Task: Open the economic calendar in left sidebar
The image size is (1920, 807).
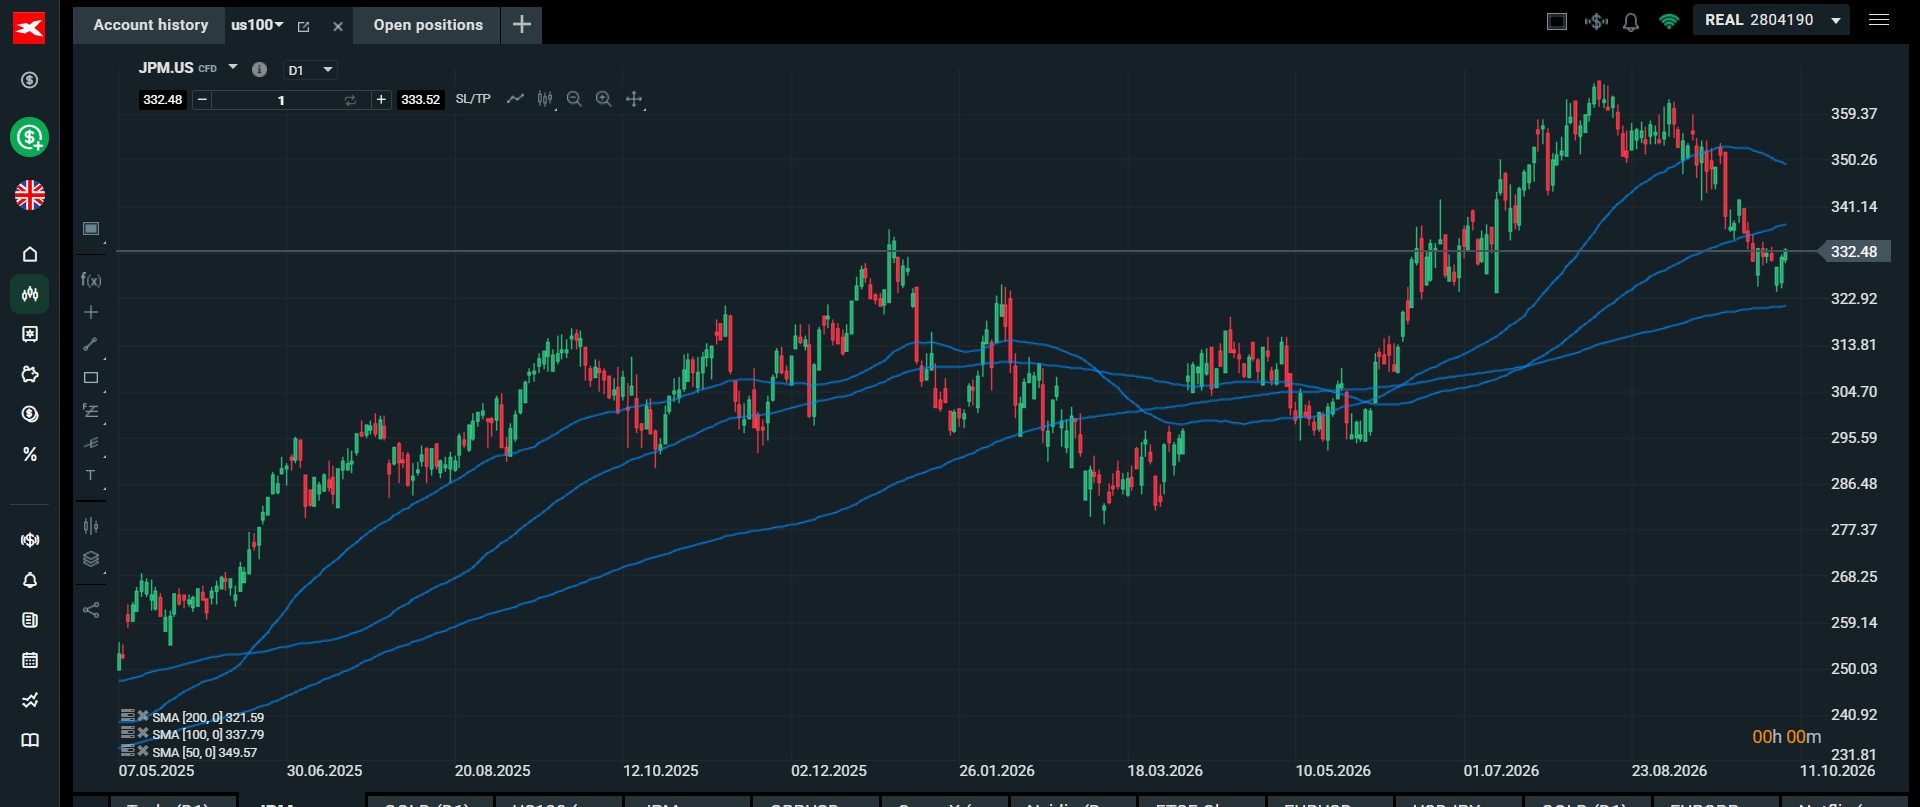Action: tap(30, 660)
